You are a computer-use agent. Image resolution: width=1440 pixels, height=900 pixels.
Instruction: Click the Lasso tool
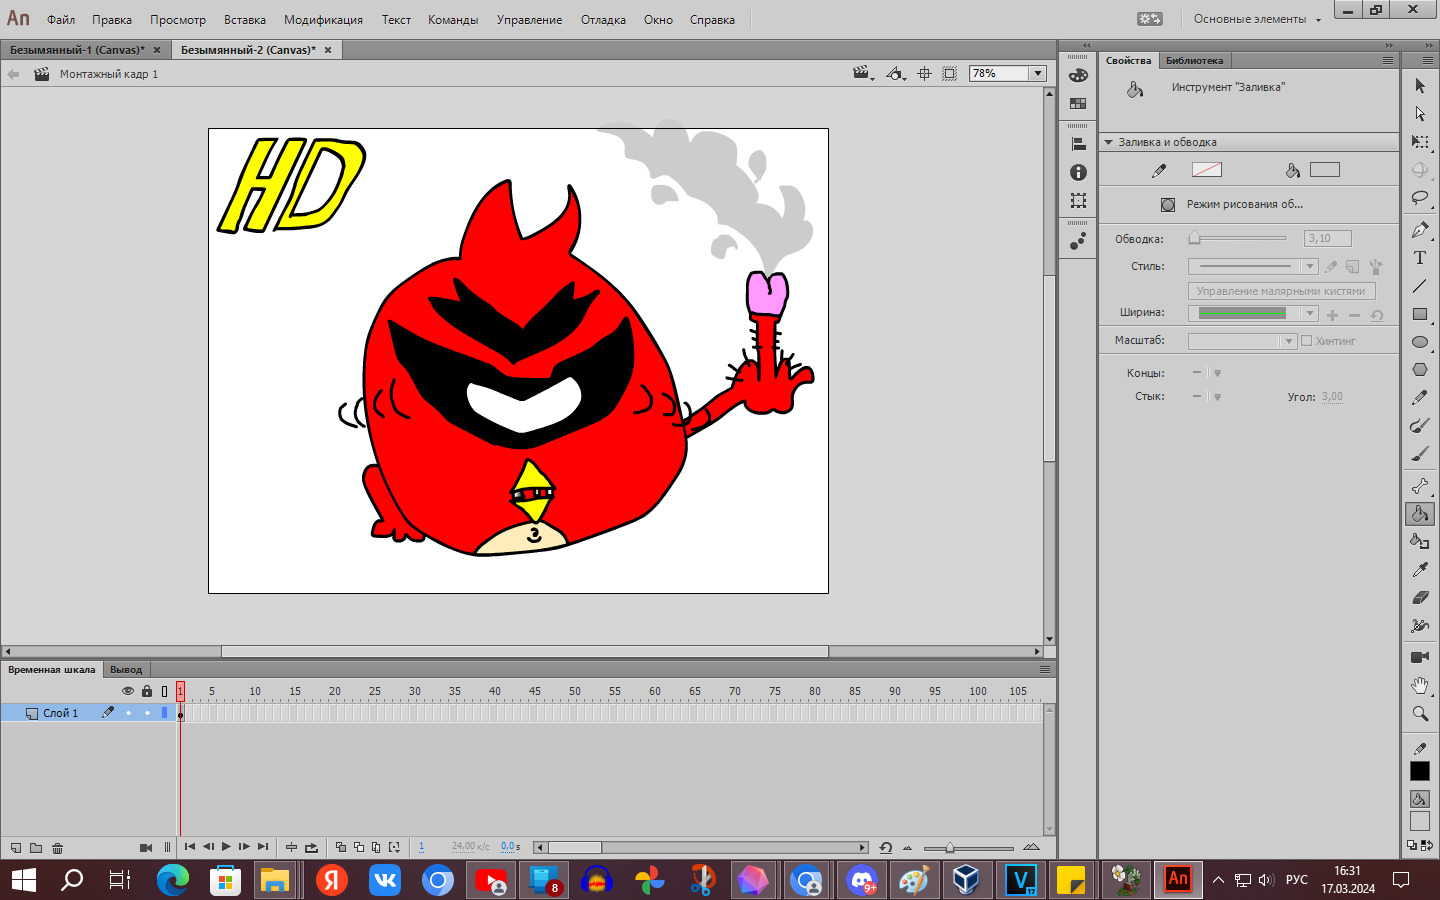tap(1419, 198)
